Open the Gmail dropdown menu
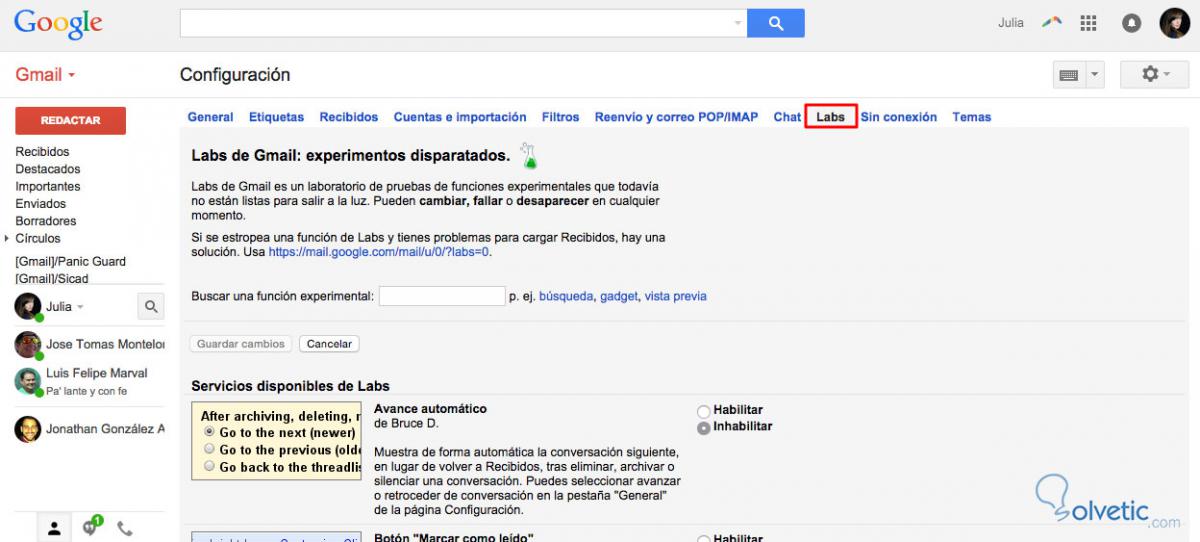 pyautogui.click(x=45, y=75)
